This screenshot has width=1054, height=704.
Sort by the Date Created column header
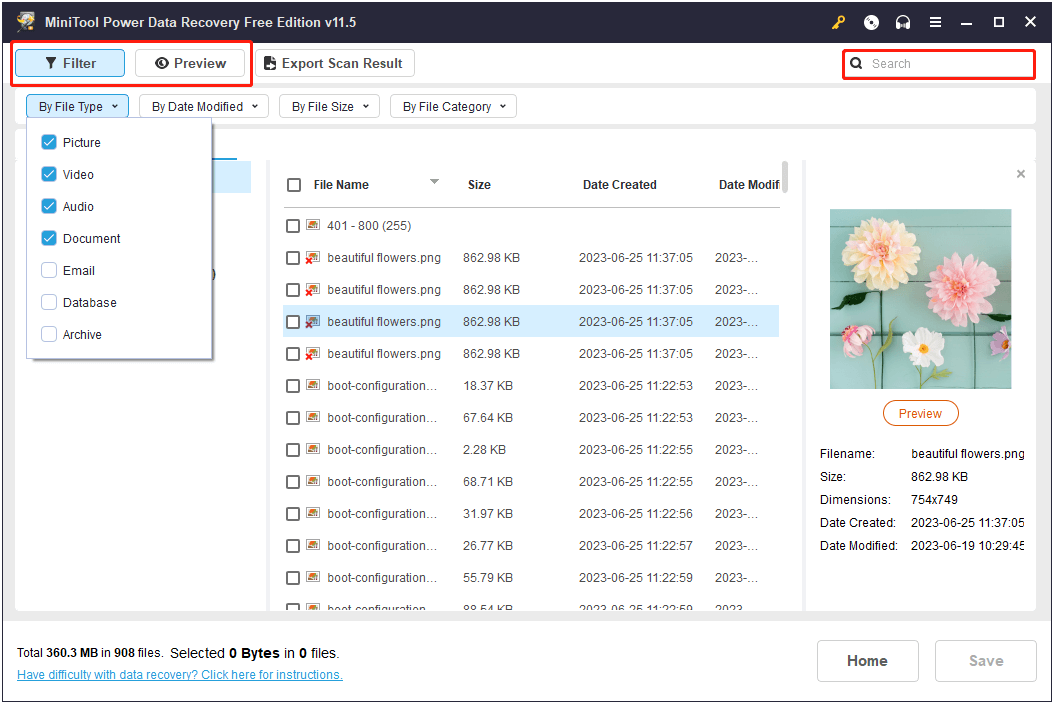pyautogui.click(x=619, y=185)
